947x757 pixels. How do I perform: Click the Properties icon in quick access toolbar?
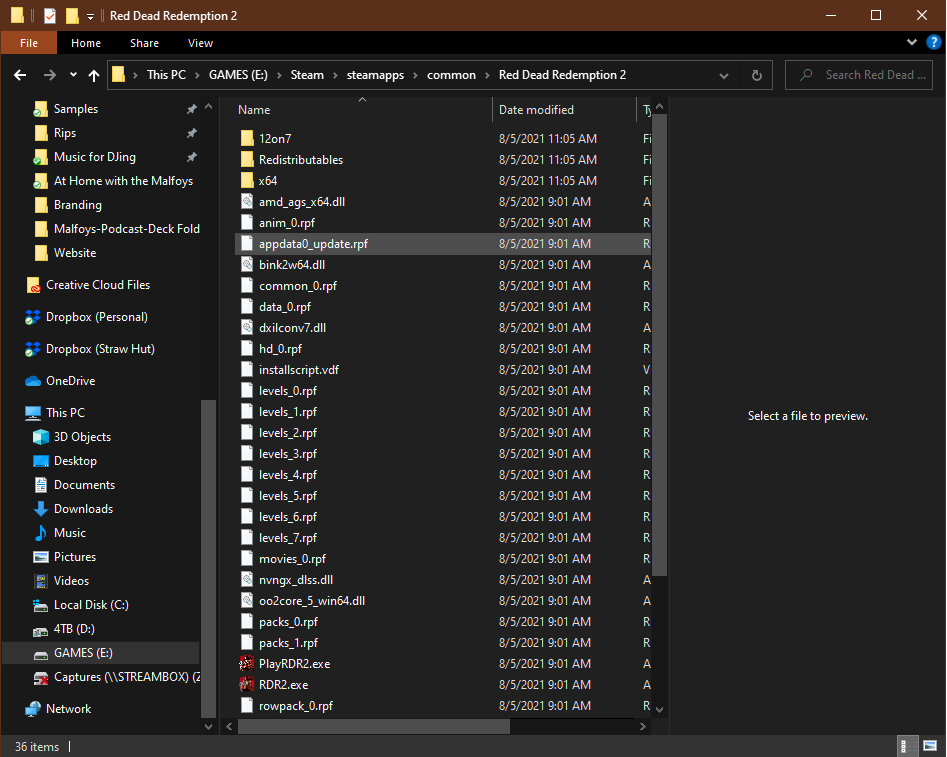click(50, 16)
